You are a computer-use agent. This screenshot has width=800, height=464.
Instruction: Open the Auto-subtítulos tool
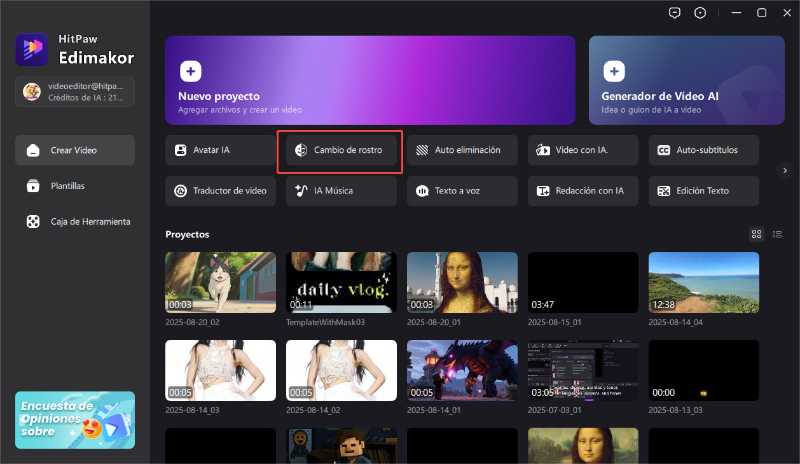click(704, 150)
